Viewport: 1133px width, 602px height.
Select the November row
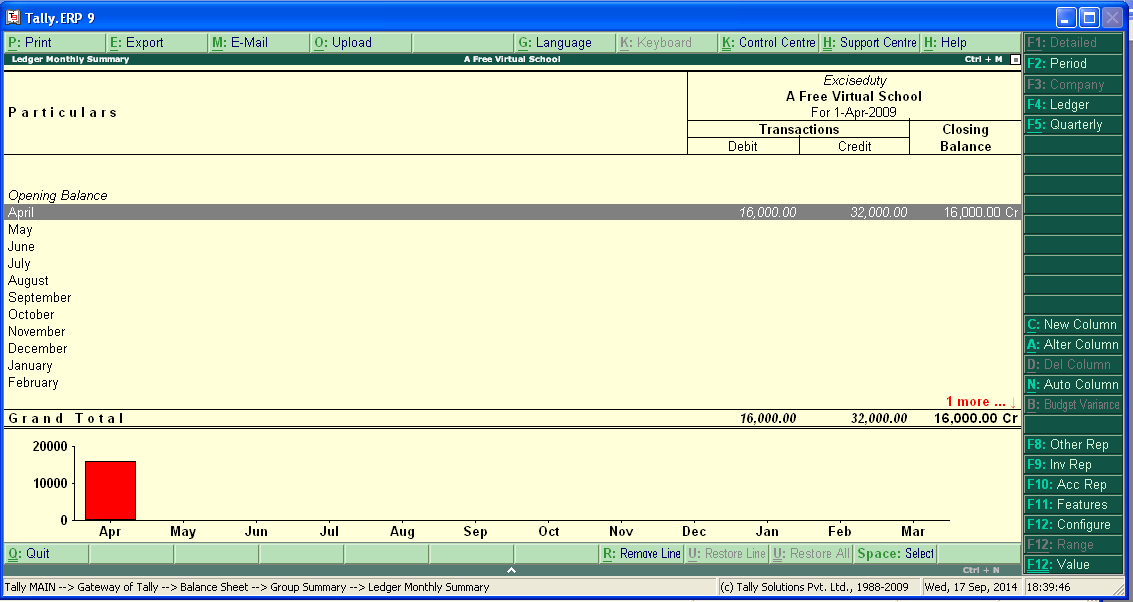click(512, 332)
